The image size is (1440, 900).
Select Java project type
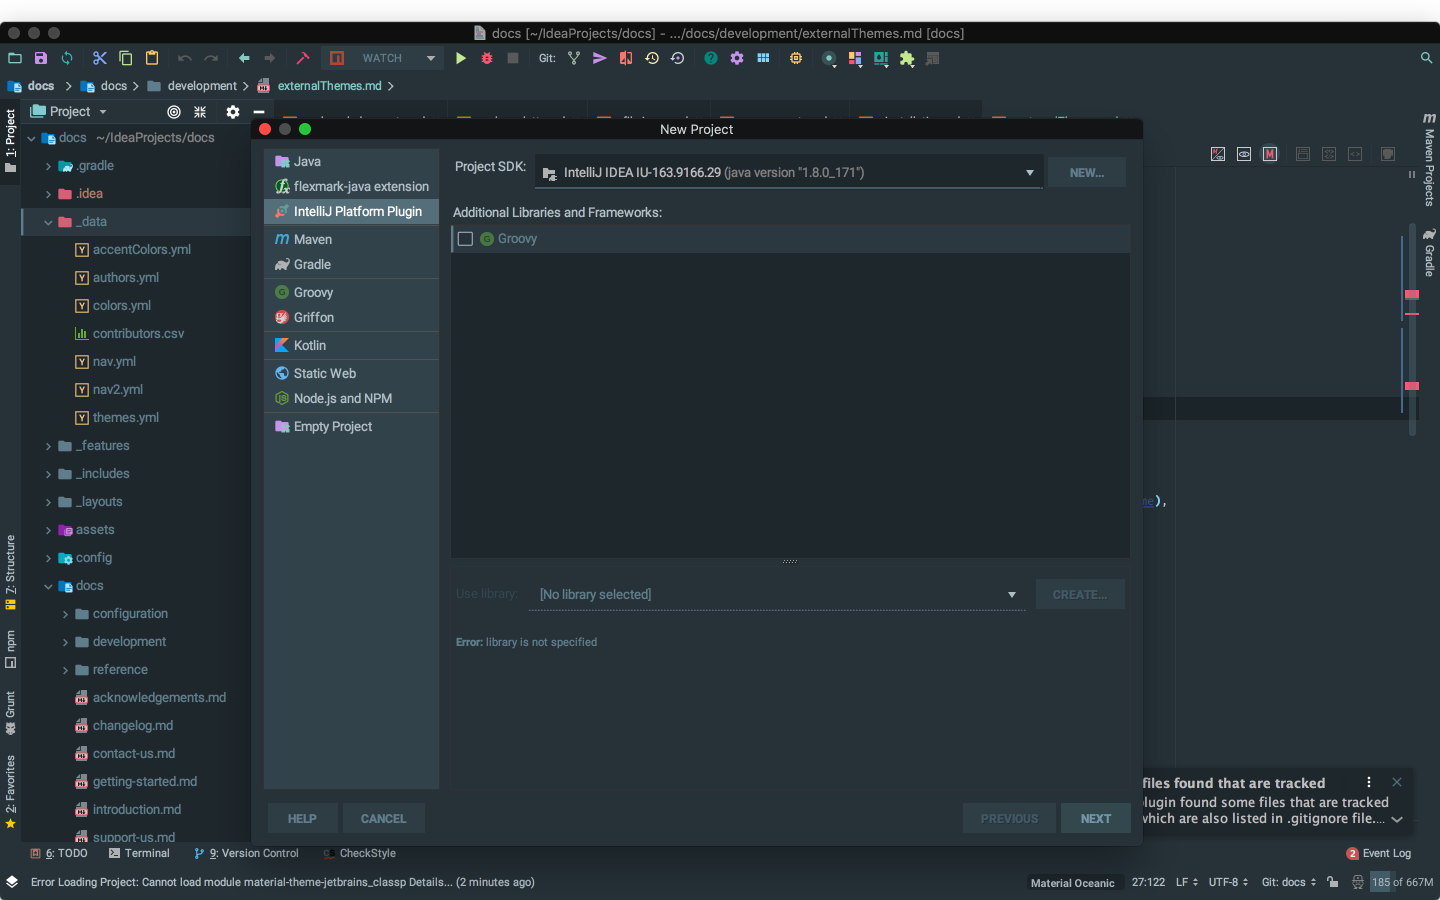tap(351, 161)
